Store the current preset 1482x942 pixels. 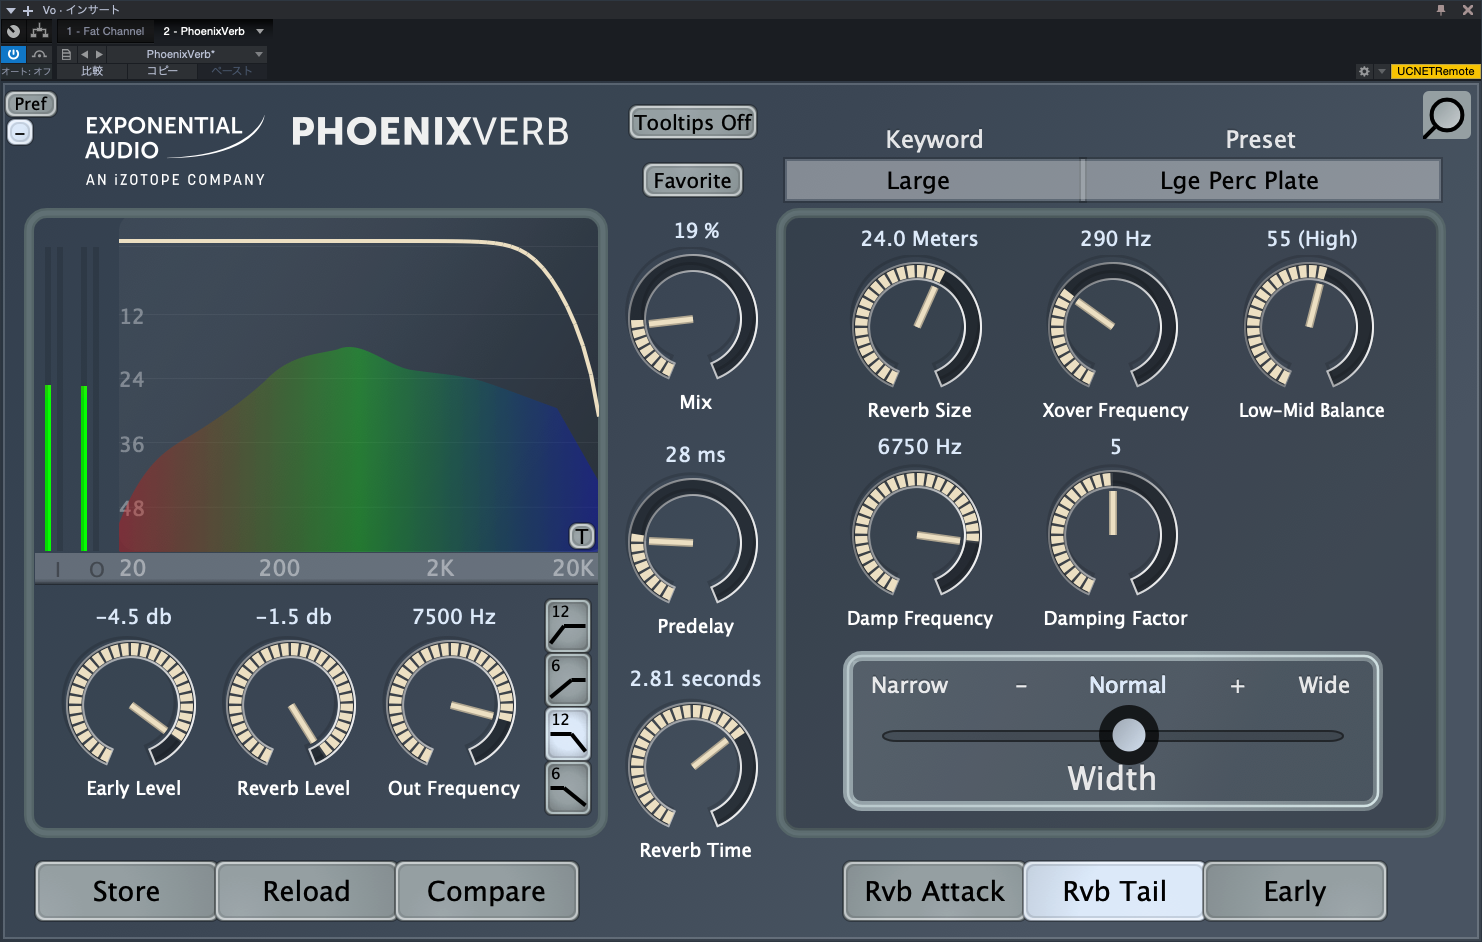click(x=125, y=891)
